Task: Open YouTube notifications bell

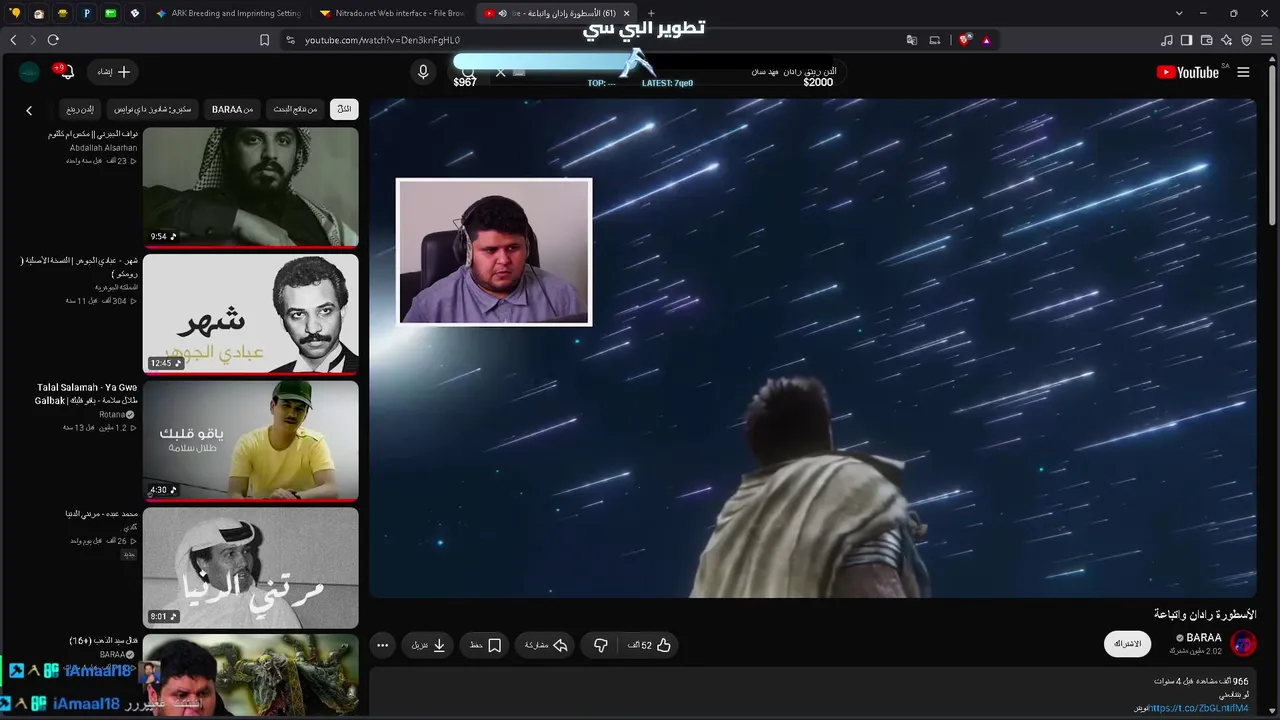Action: pyautogui.click(x=67, y=72)
